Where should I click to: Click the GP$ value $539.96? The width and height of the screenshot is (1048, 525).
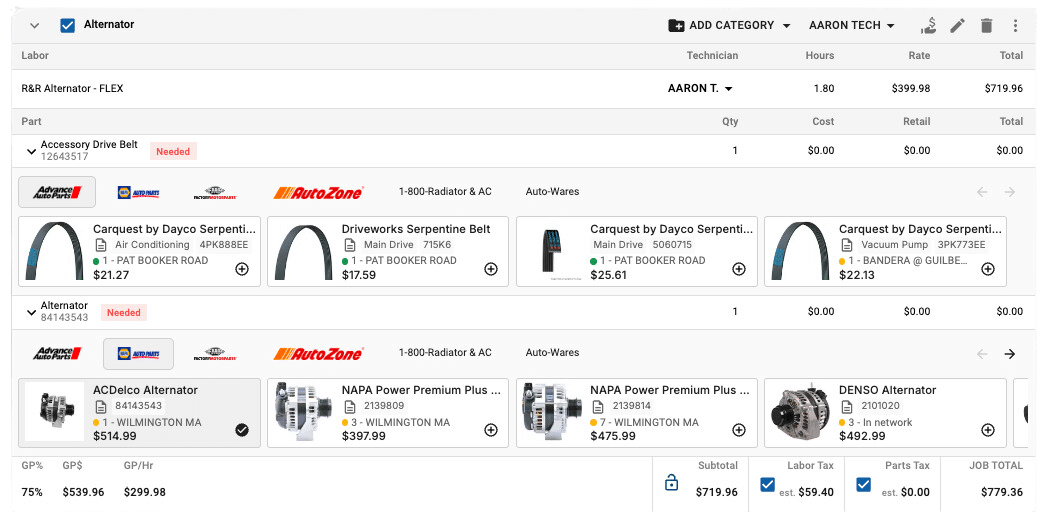(x=84, y=492)
